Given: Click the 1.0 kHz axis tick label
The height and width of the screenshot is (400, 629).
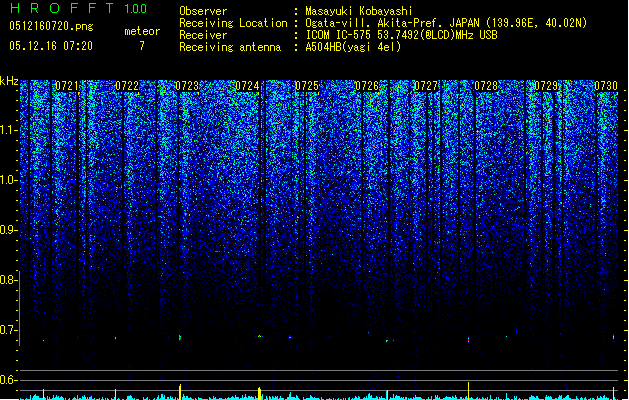Looking at the screenshot, I should (9, 180).
